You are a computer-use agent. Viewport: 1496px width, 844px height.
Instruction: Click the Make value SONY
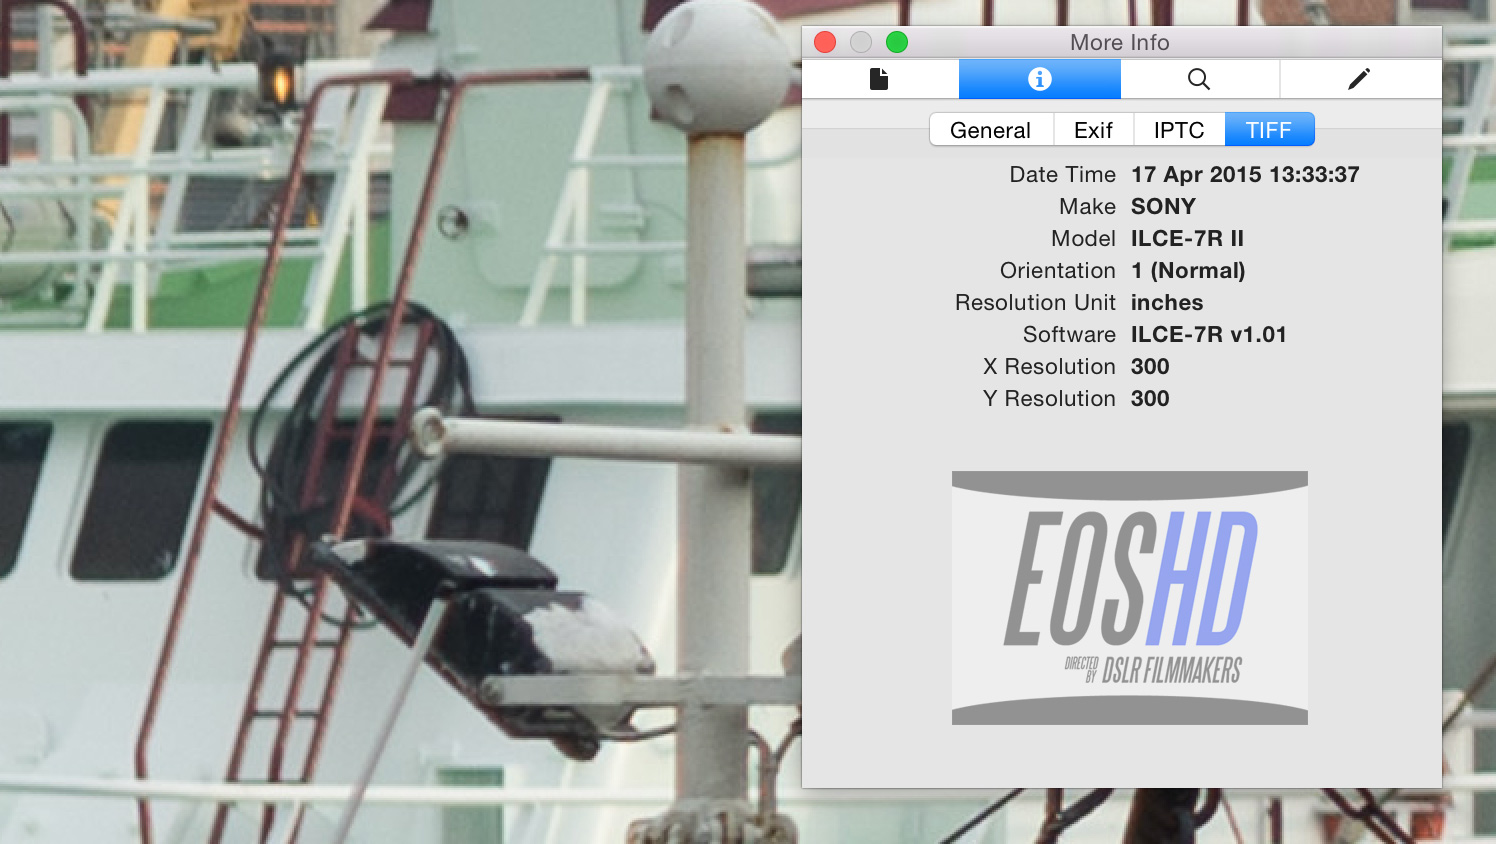tap(1163, 206)
